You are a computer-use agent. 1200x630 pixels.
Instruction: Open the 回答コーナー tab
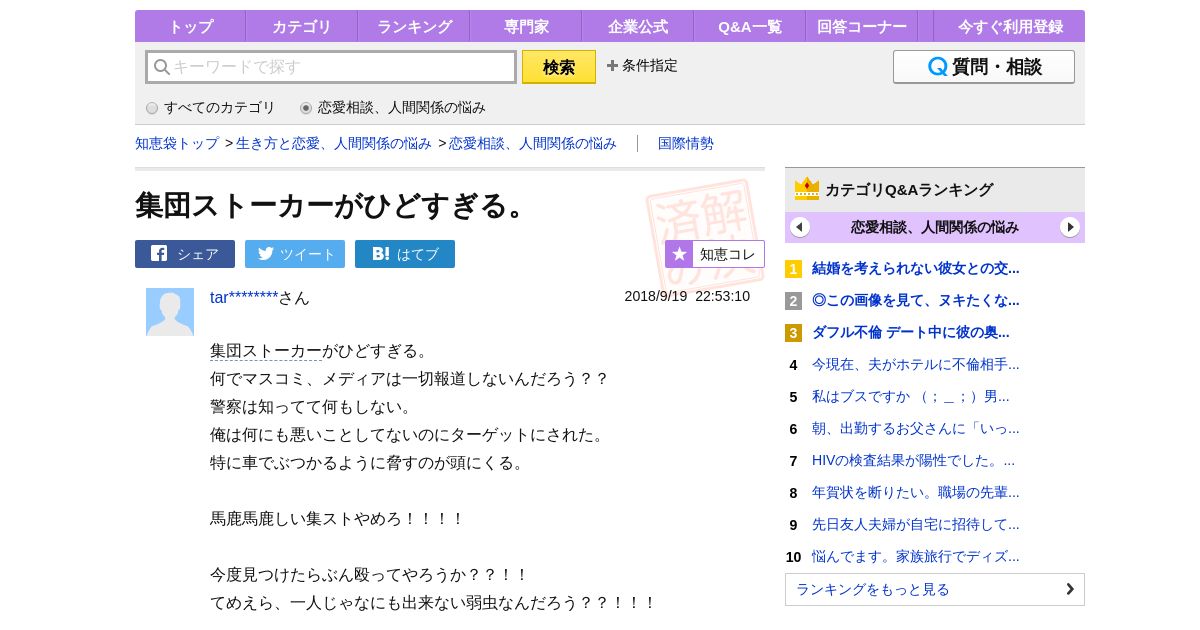coord(861,26)
